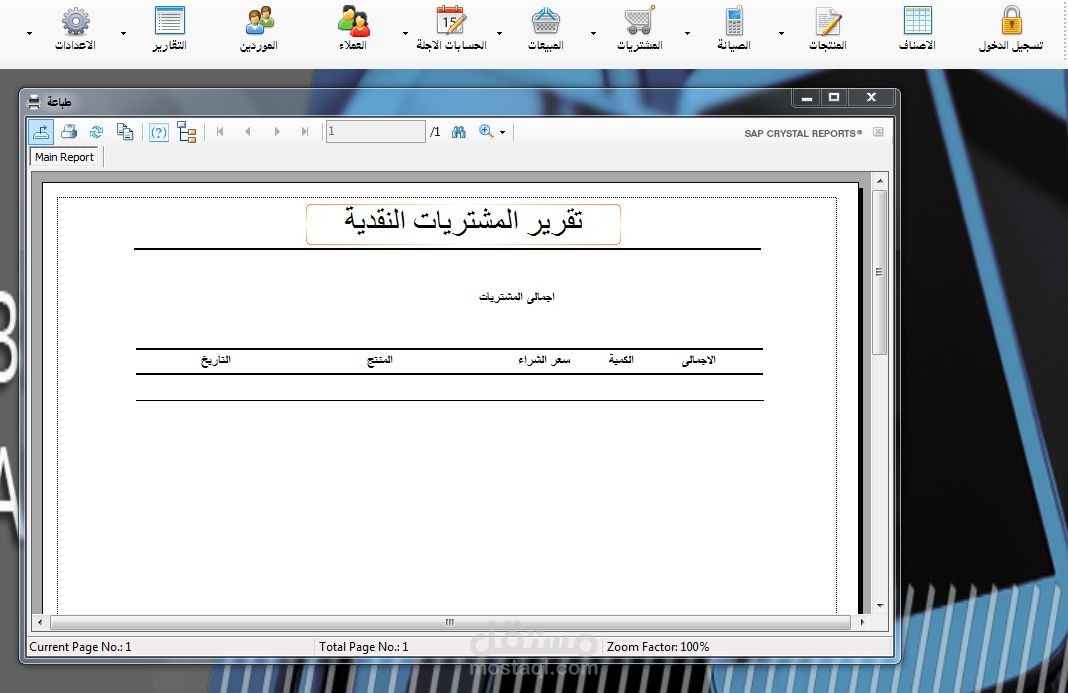Expand the الاعدادات dropdown arrow

coord(29,33)
